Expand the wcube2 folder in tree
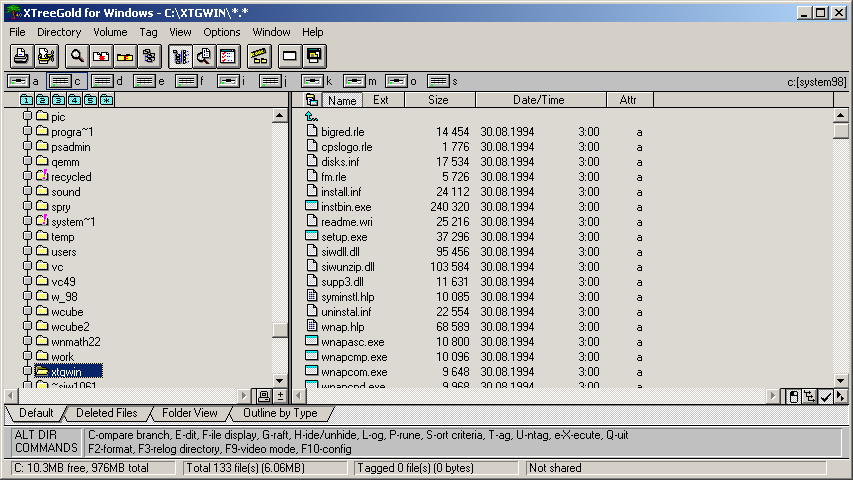The image size is (853, 480). pyautogui.click(x=28, y=327)
